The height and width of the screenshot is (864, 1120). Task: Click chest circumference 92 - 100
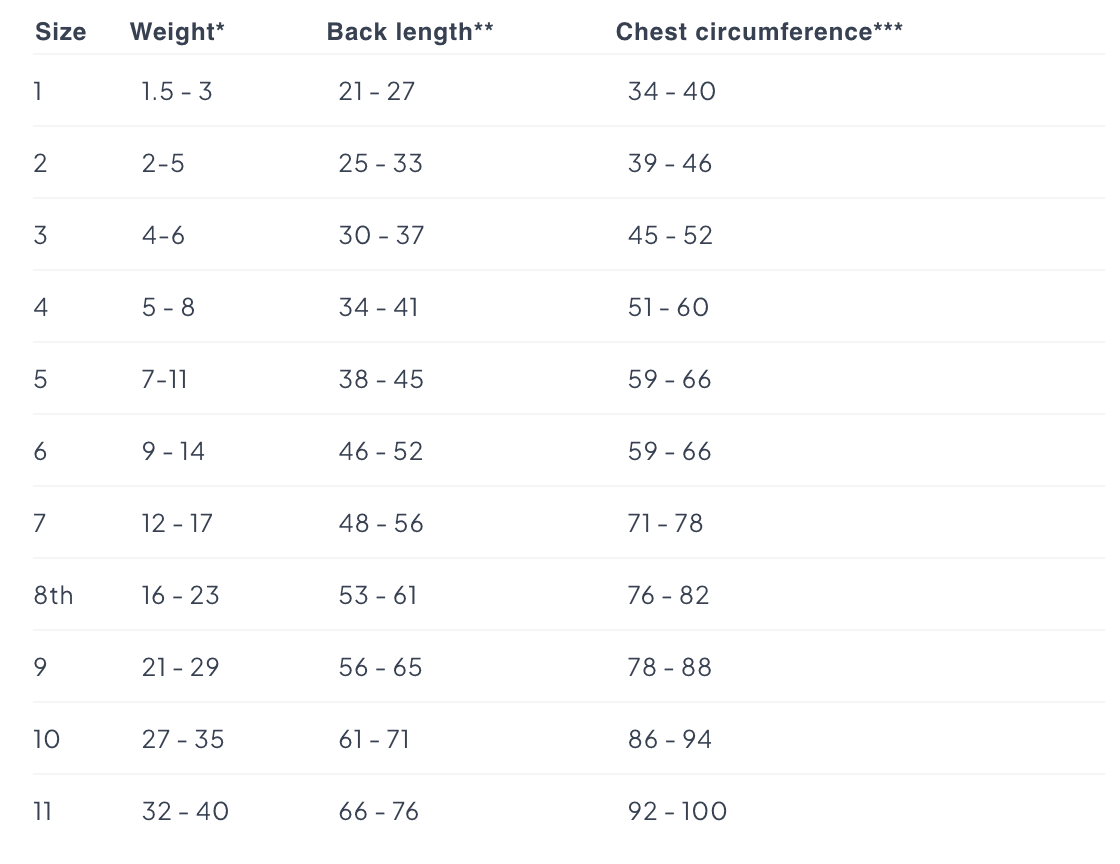[x=677, y=812]
